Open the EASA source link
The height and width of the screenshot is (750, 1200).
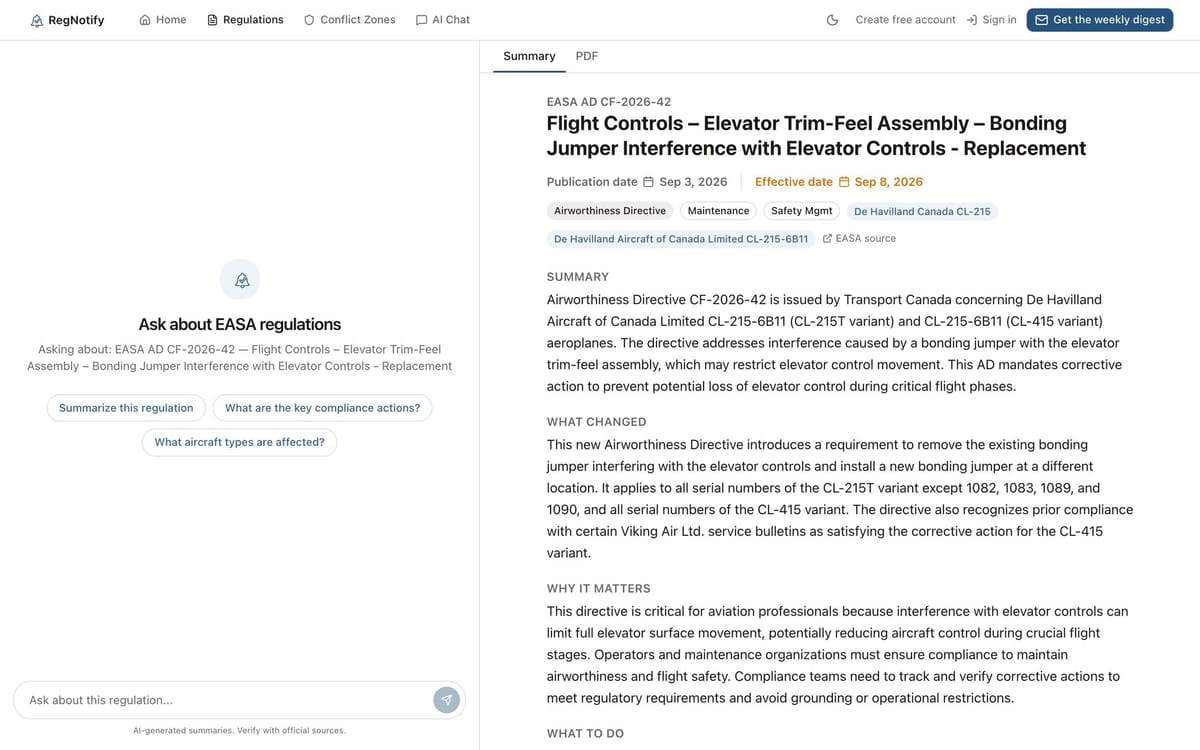click(x=859, y=239)
